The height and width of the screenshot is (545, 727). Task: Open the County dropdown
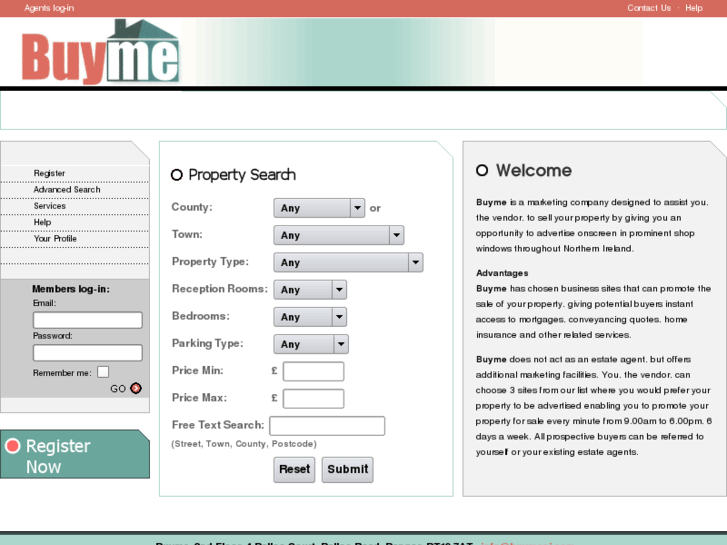click(319, 208)
